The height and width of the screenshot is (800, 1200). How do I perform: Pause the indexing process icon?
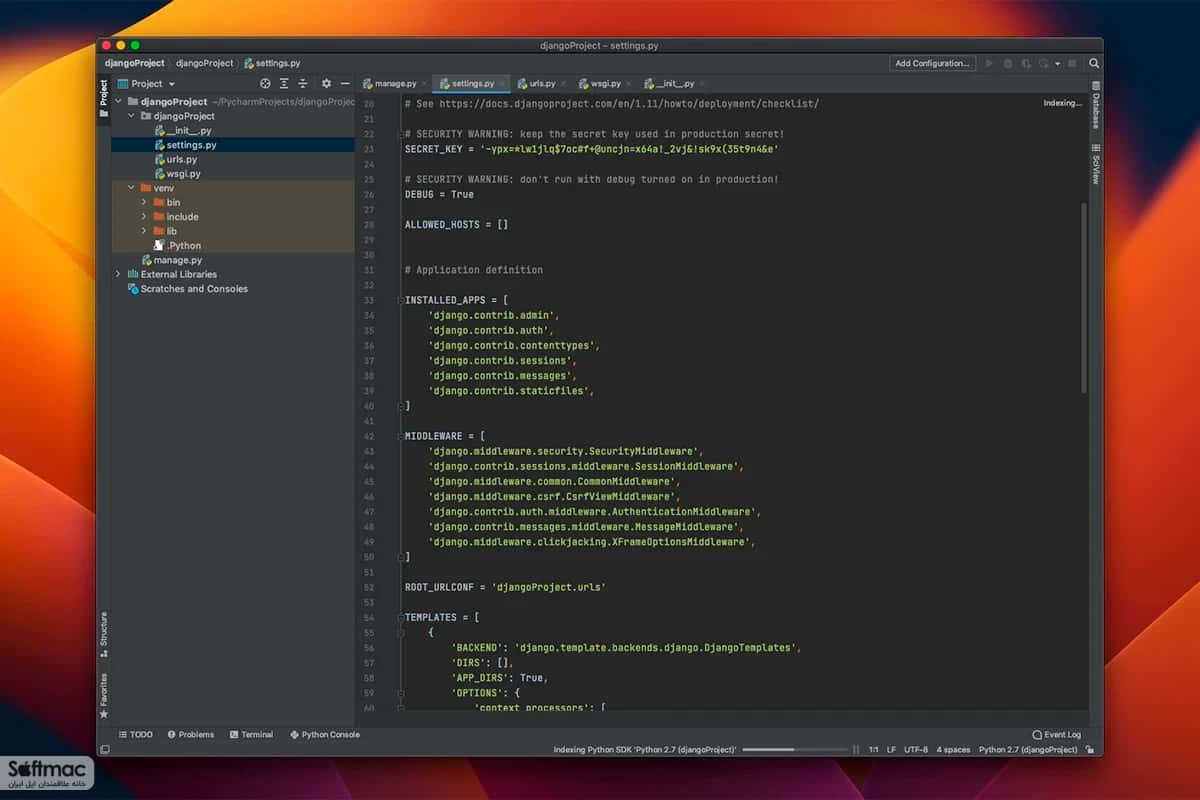[856, 749]
